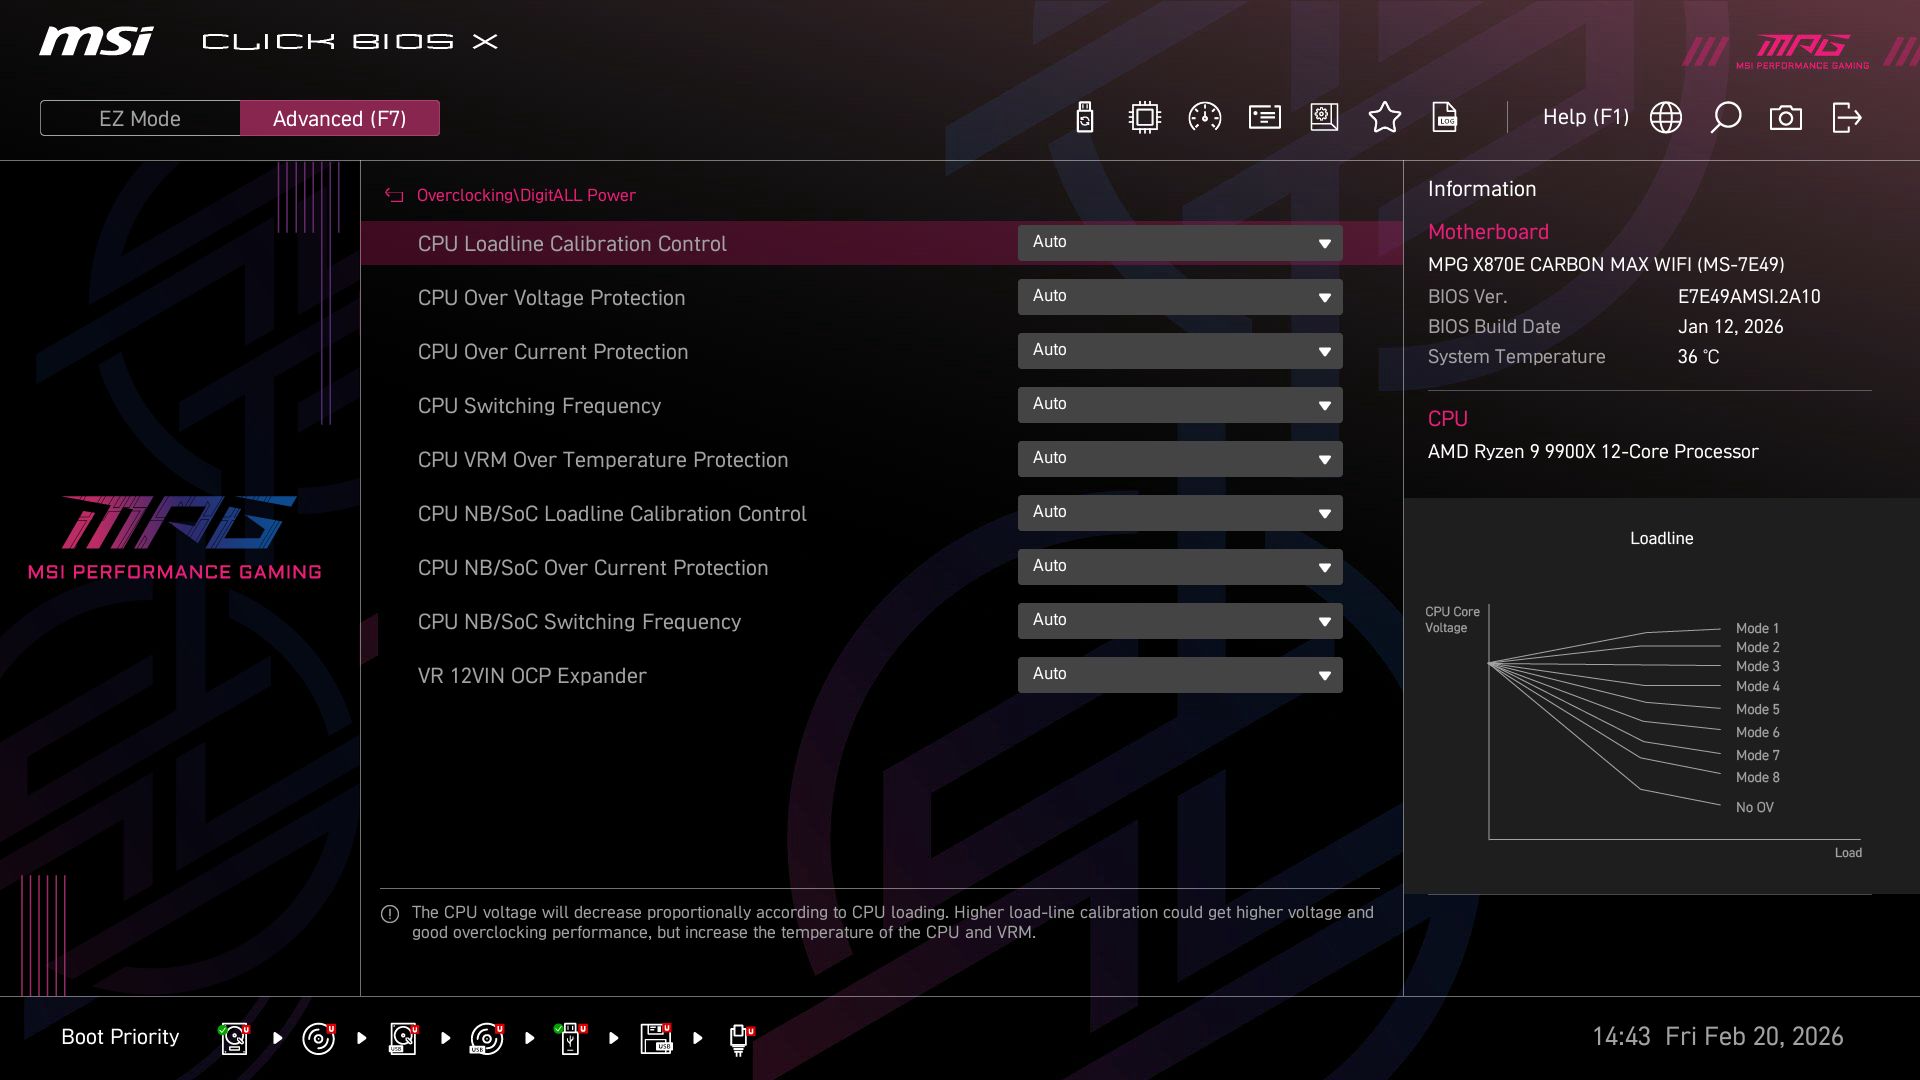The height and width of the screenshot is (1080, 1920).
Task: Switch to EZ Mode tab
Action: click(139, 118)
